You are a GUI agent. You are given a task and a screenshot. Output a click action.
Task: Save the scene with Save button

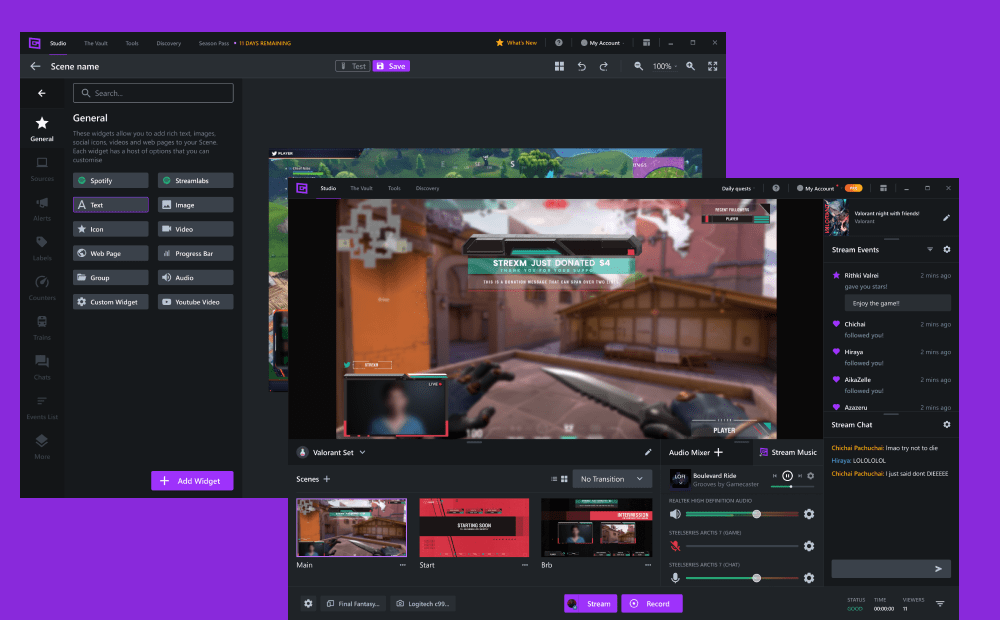pos(391,66)
